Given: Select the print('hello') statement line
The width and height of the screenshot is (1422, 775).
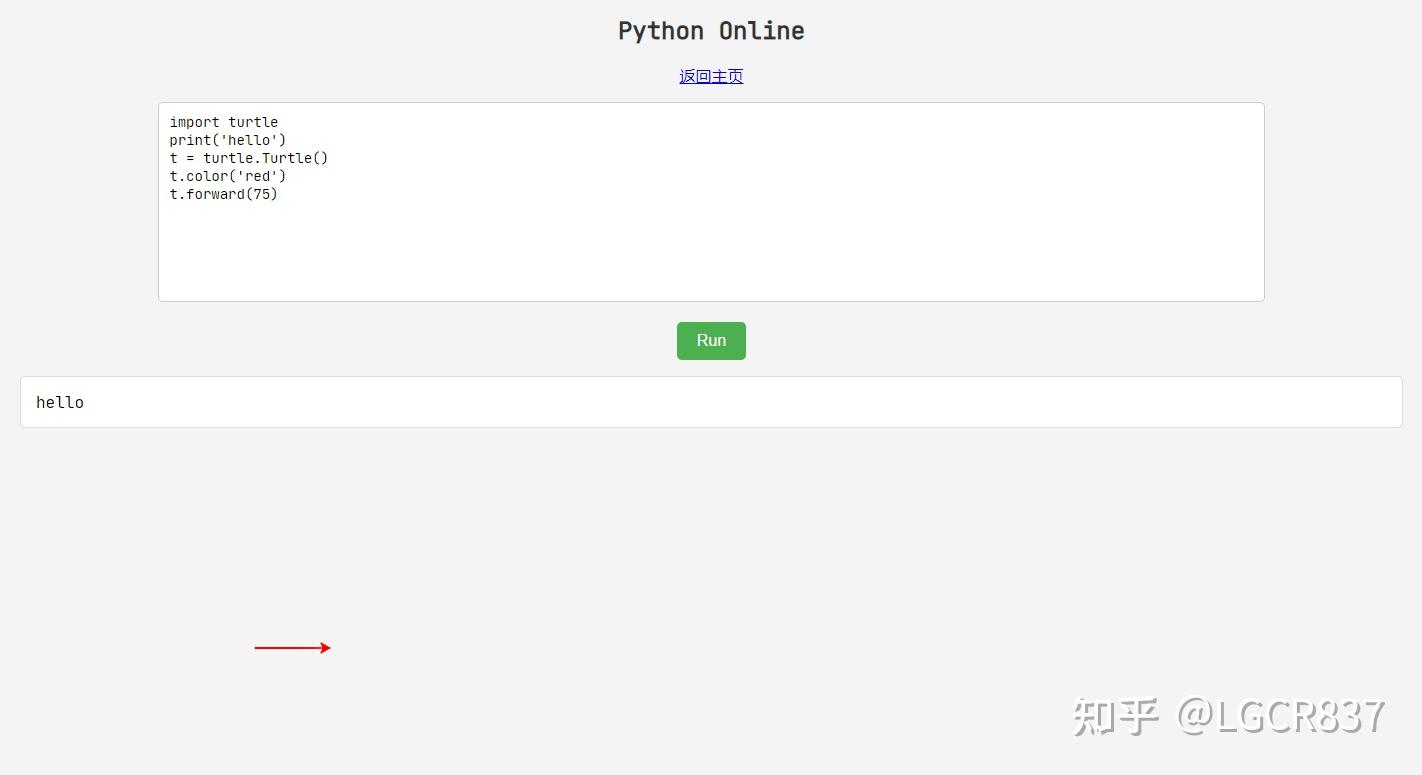Looking at the screenshot, I should [227, 140].
